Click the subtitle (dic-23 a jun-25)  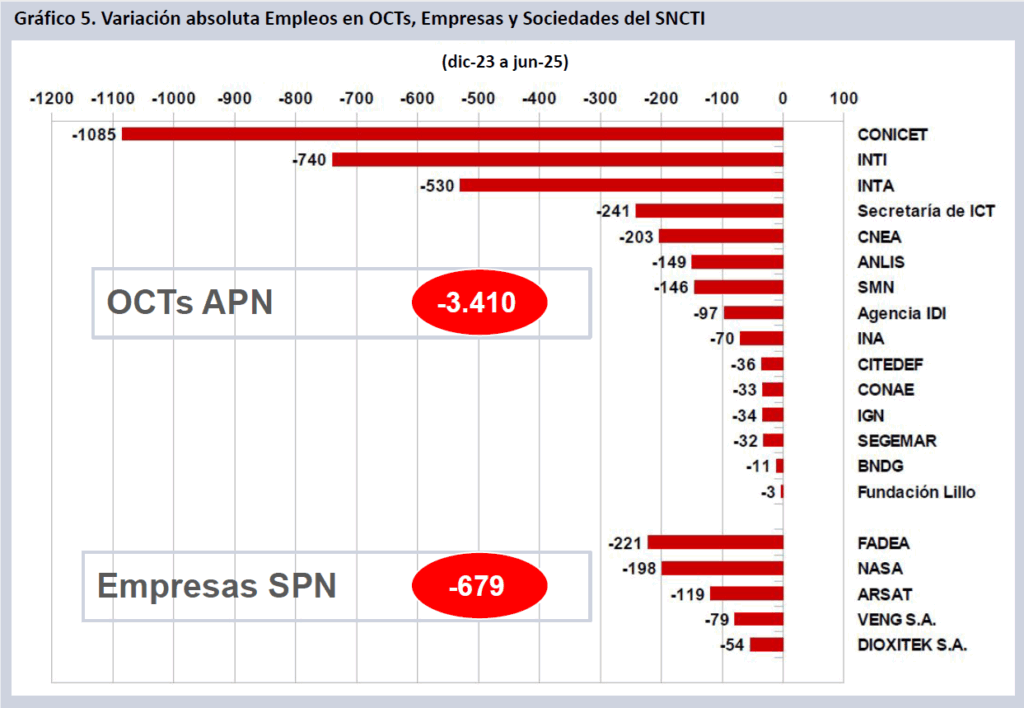click(x=504, y=62)
